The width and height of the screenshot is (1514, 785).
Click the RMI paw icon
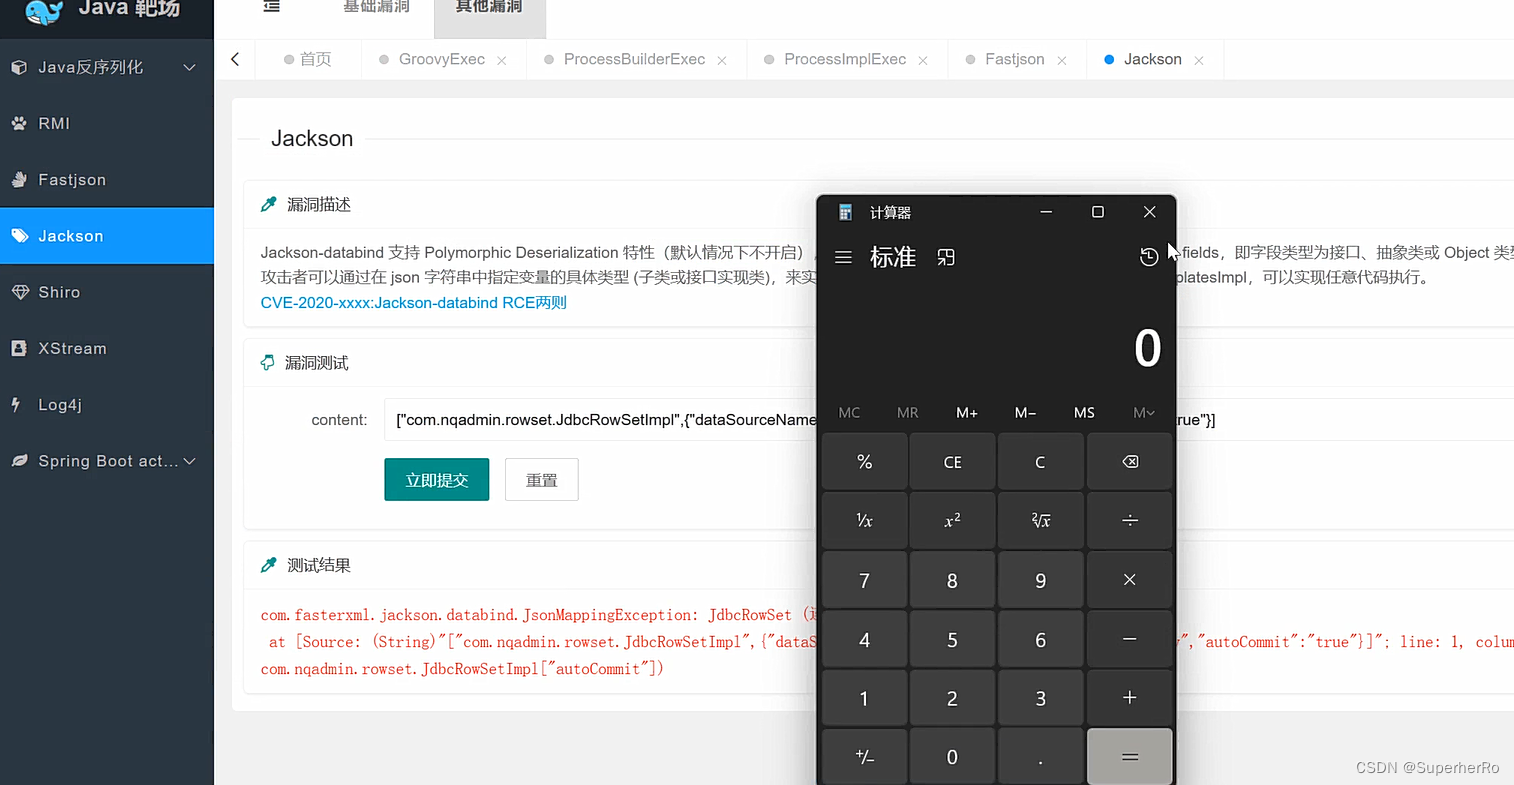pyautogui.click(x=19, y=123)
